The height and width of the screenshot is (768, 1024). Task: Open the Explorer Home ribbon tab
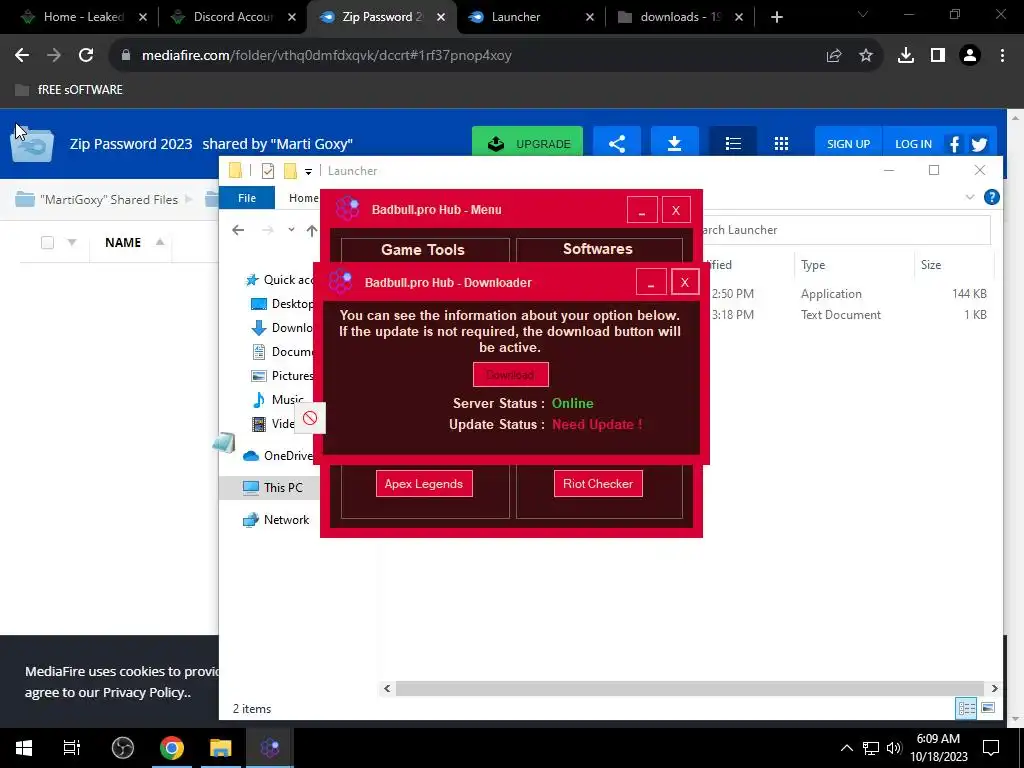coord(304,198)
